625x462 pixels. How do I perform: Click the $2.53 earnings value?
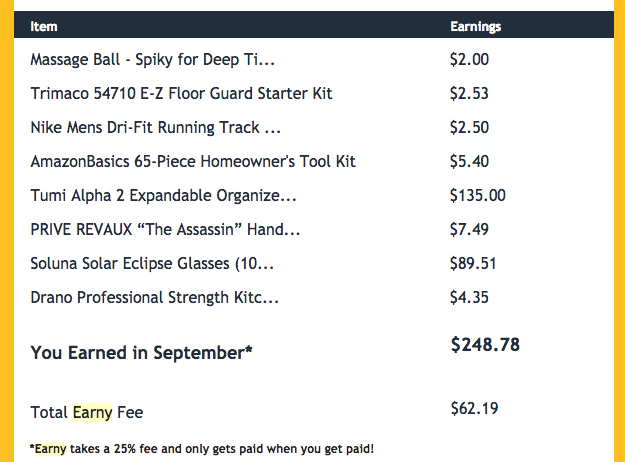tap(469, 93)
